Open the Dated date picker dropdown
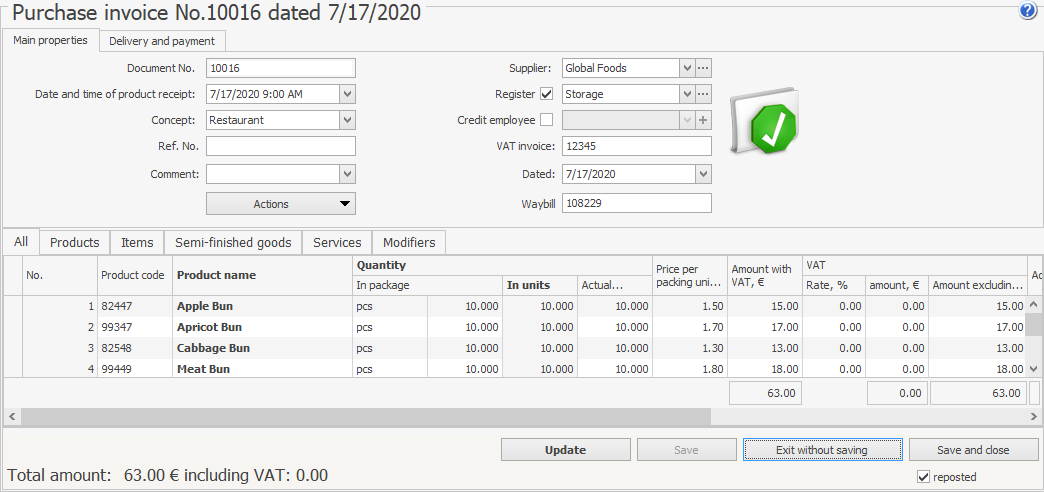 pyautogui.click(x=703, y=174)
